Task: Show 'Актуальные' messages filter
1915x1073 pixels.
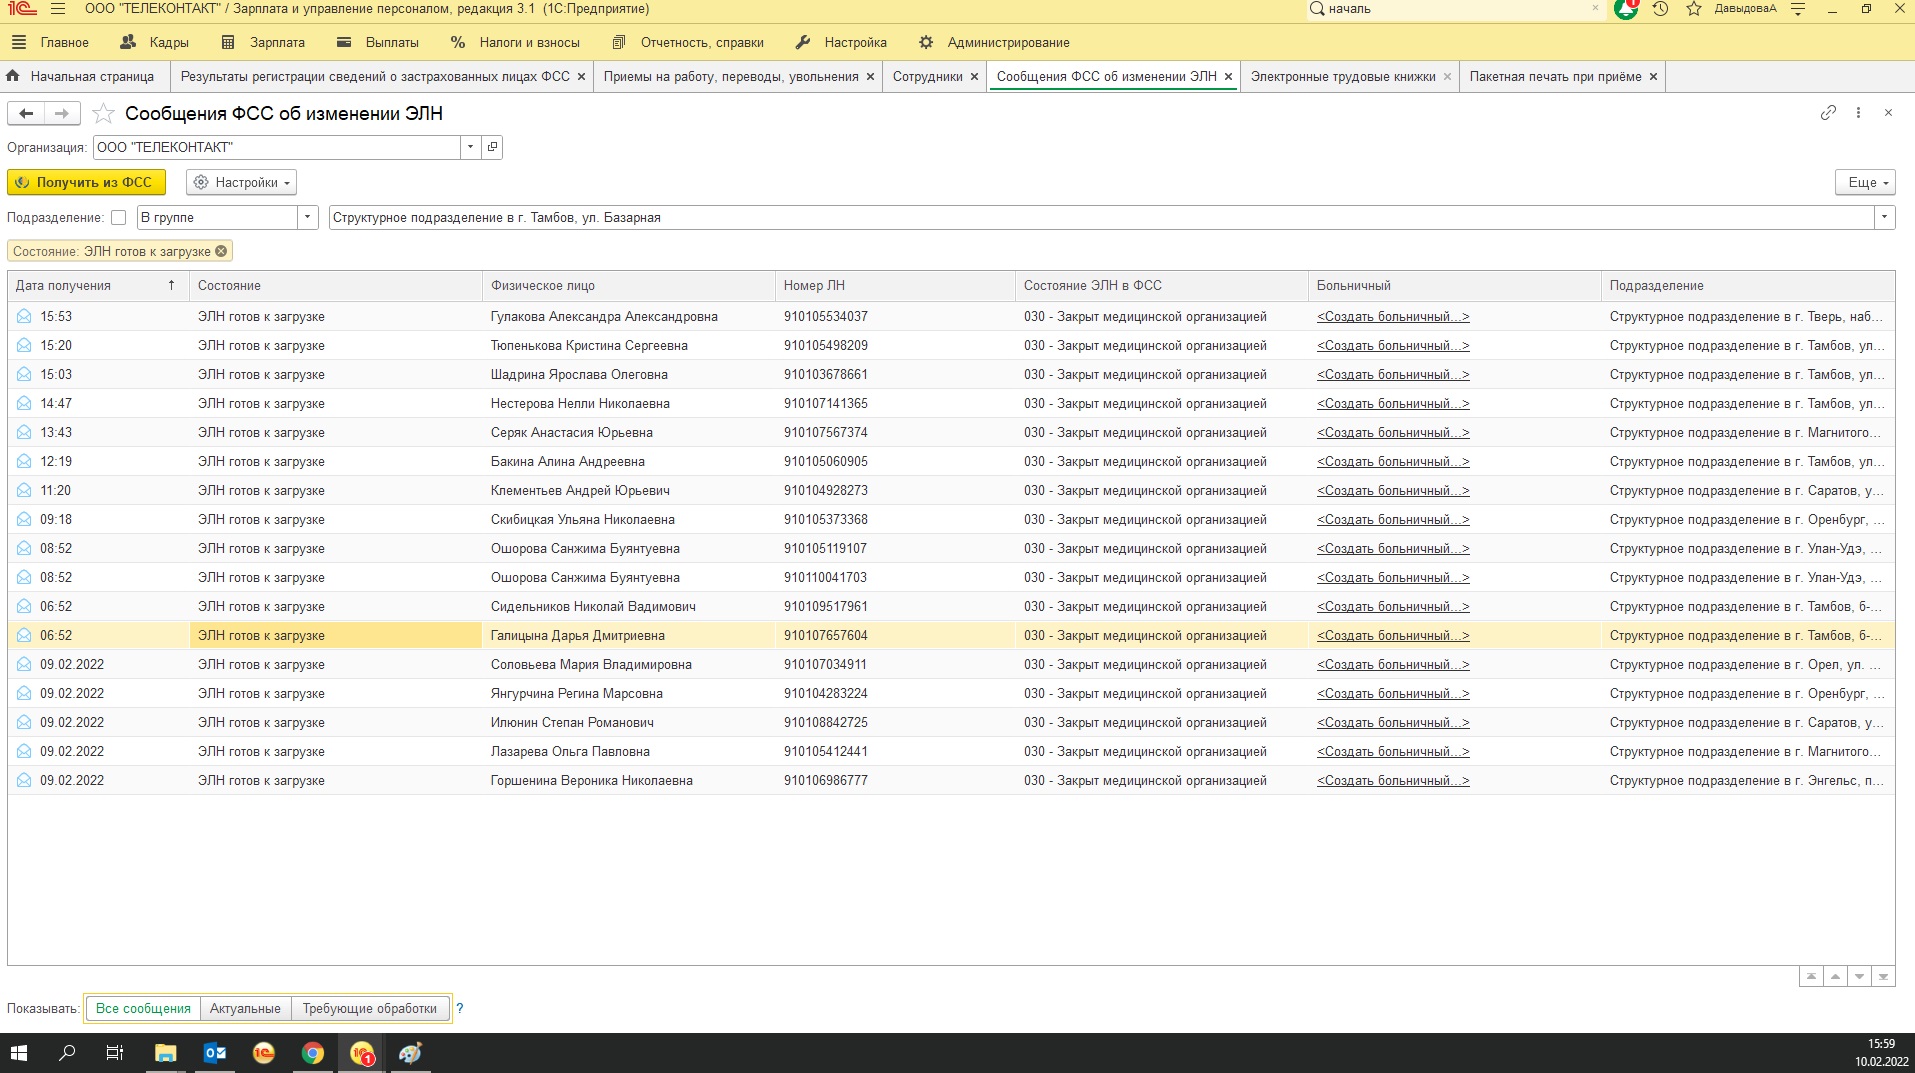Action: coord(245,1008)
